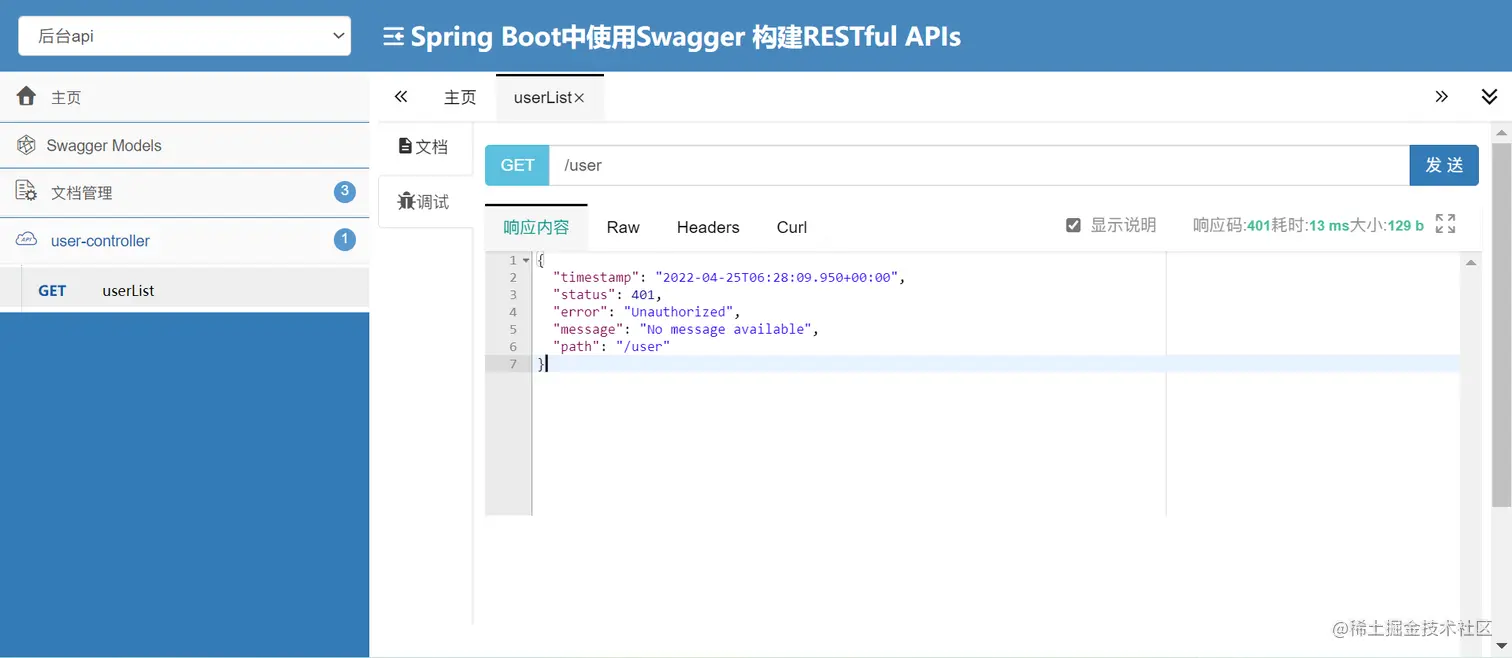Click the "path": "/user" line
This screenshot has width=1512, height=658.
tap(611, 346)
